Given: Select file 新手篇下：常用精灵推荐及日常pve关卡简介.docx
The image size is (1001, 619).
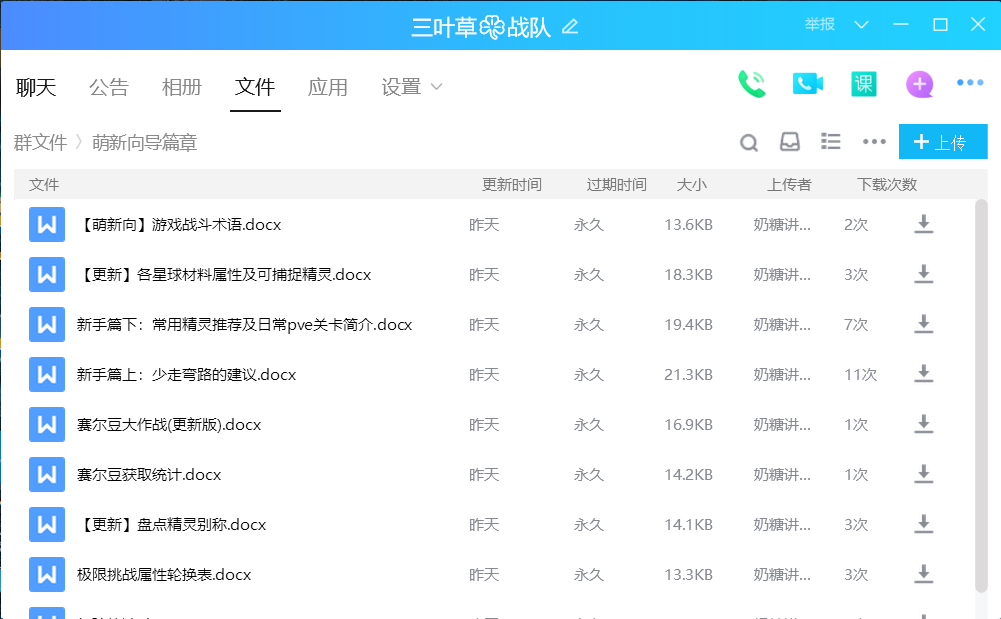Looking at the screenshot, I should [245, 325].
